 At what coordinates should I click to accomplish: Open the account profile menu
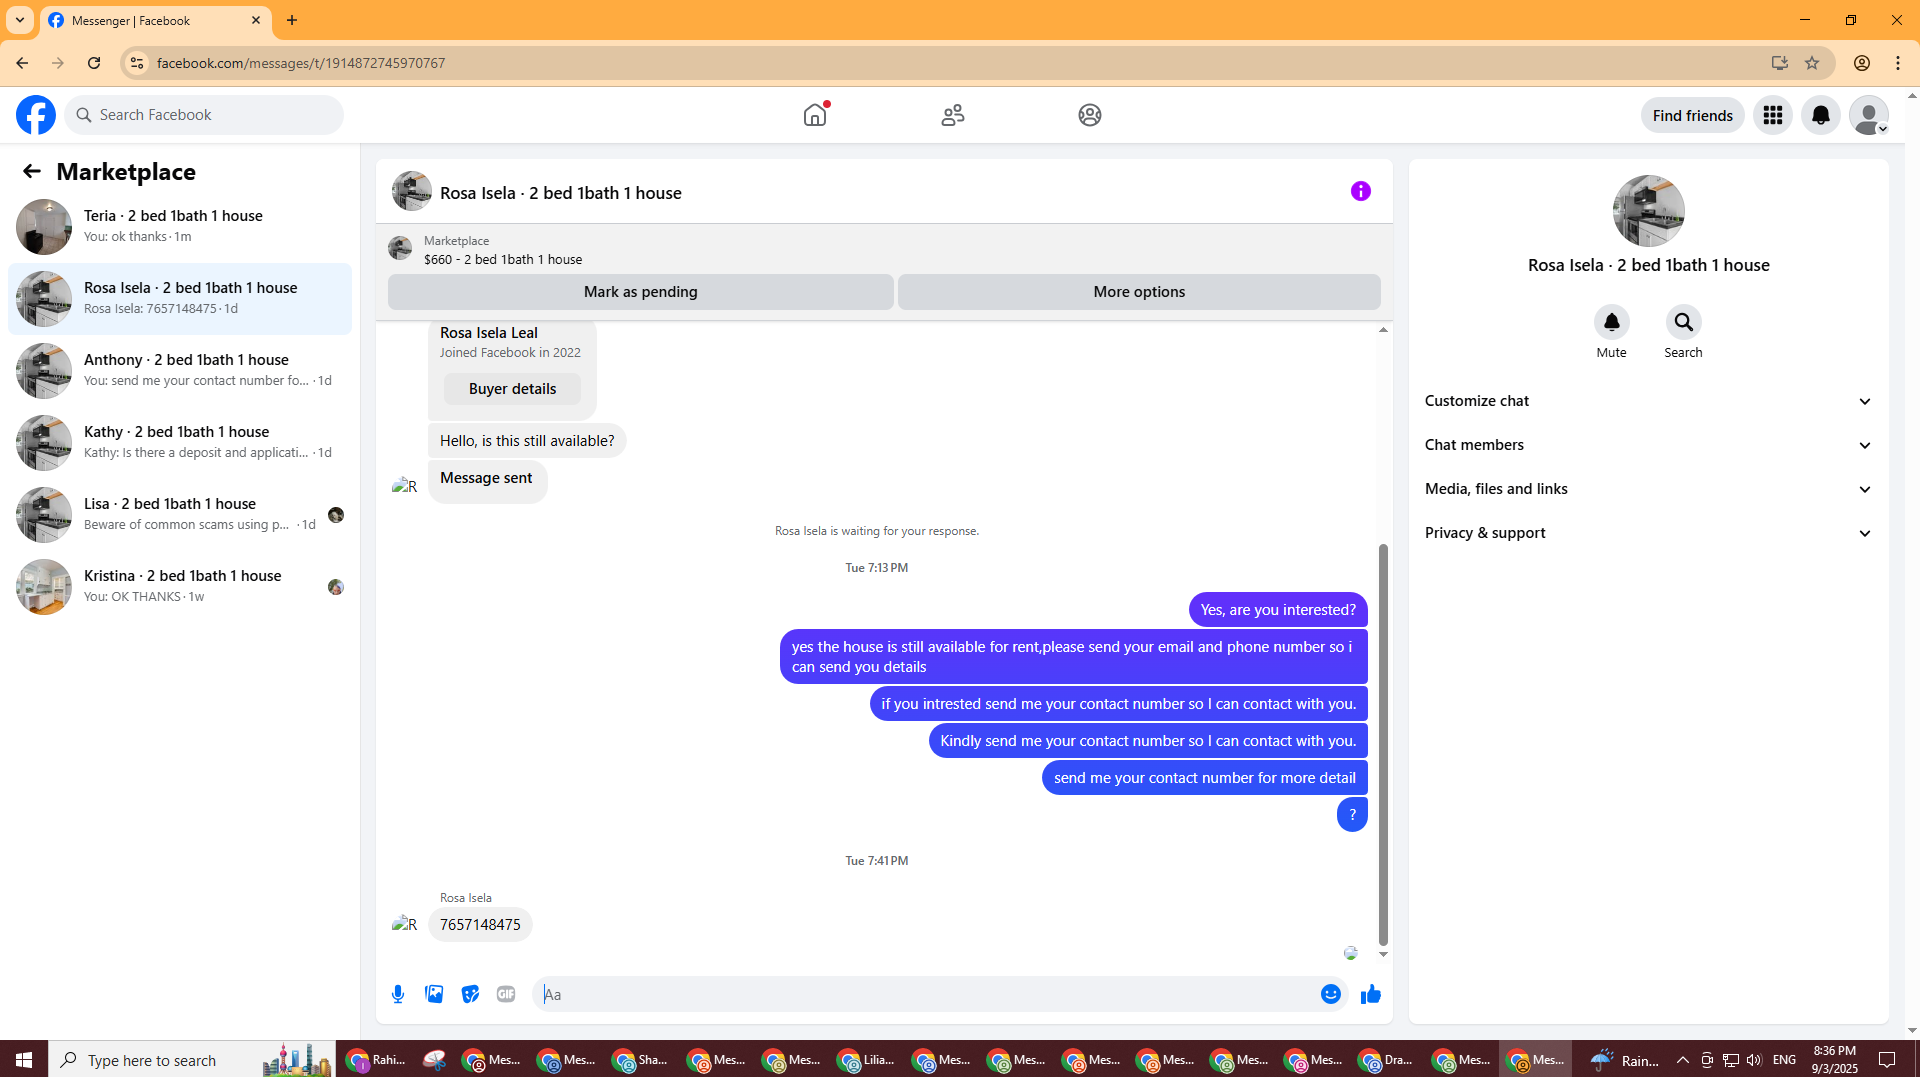1869,115
